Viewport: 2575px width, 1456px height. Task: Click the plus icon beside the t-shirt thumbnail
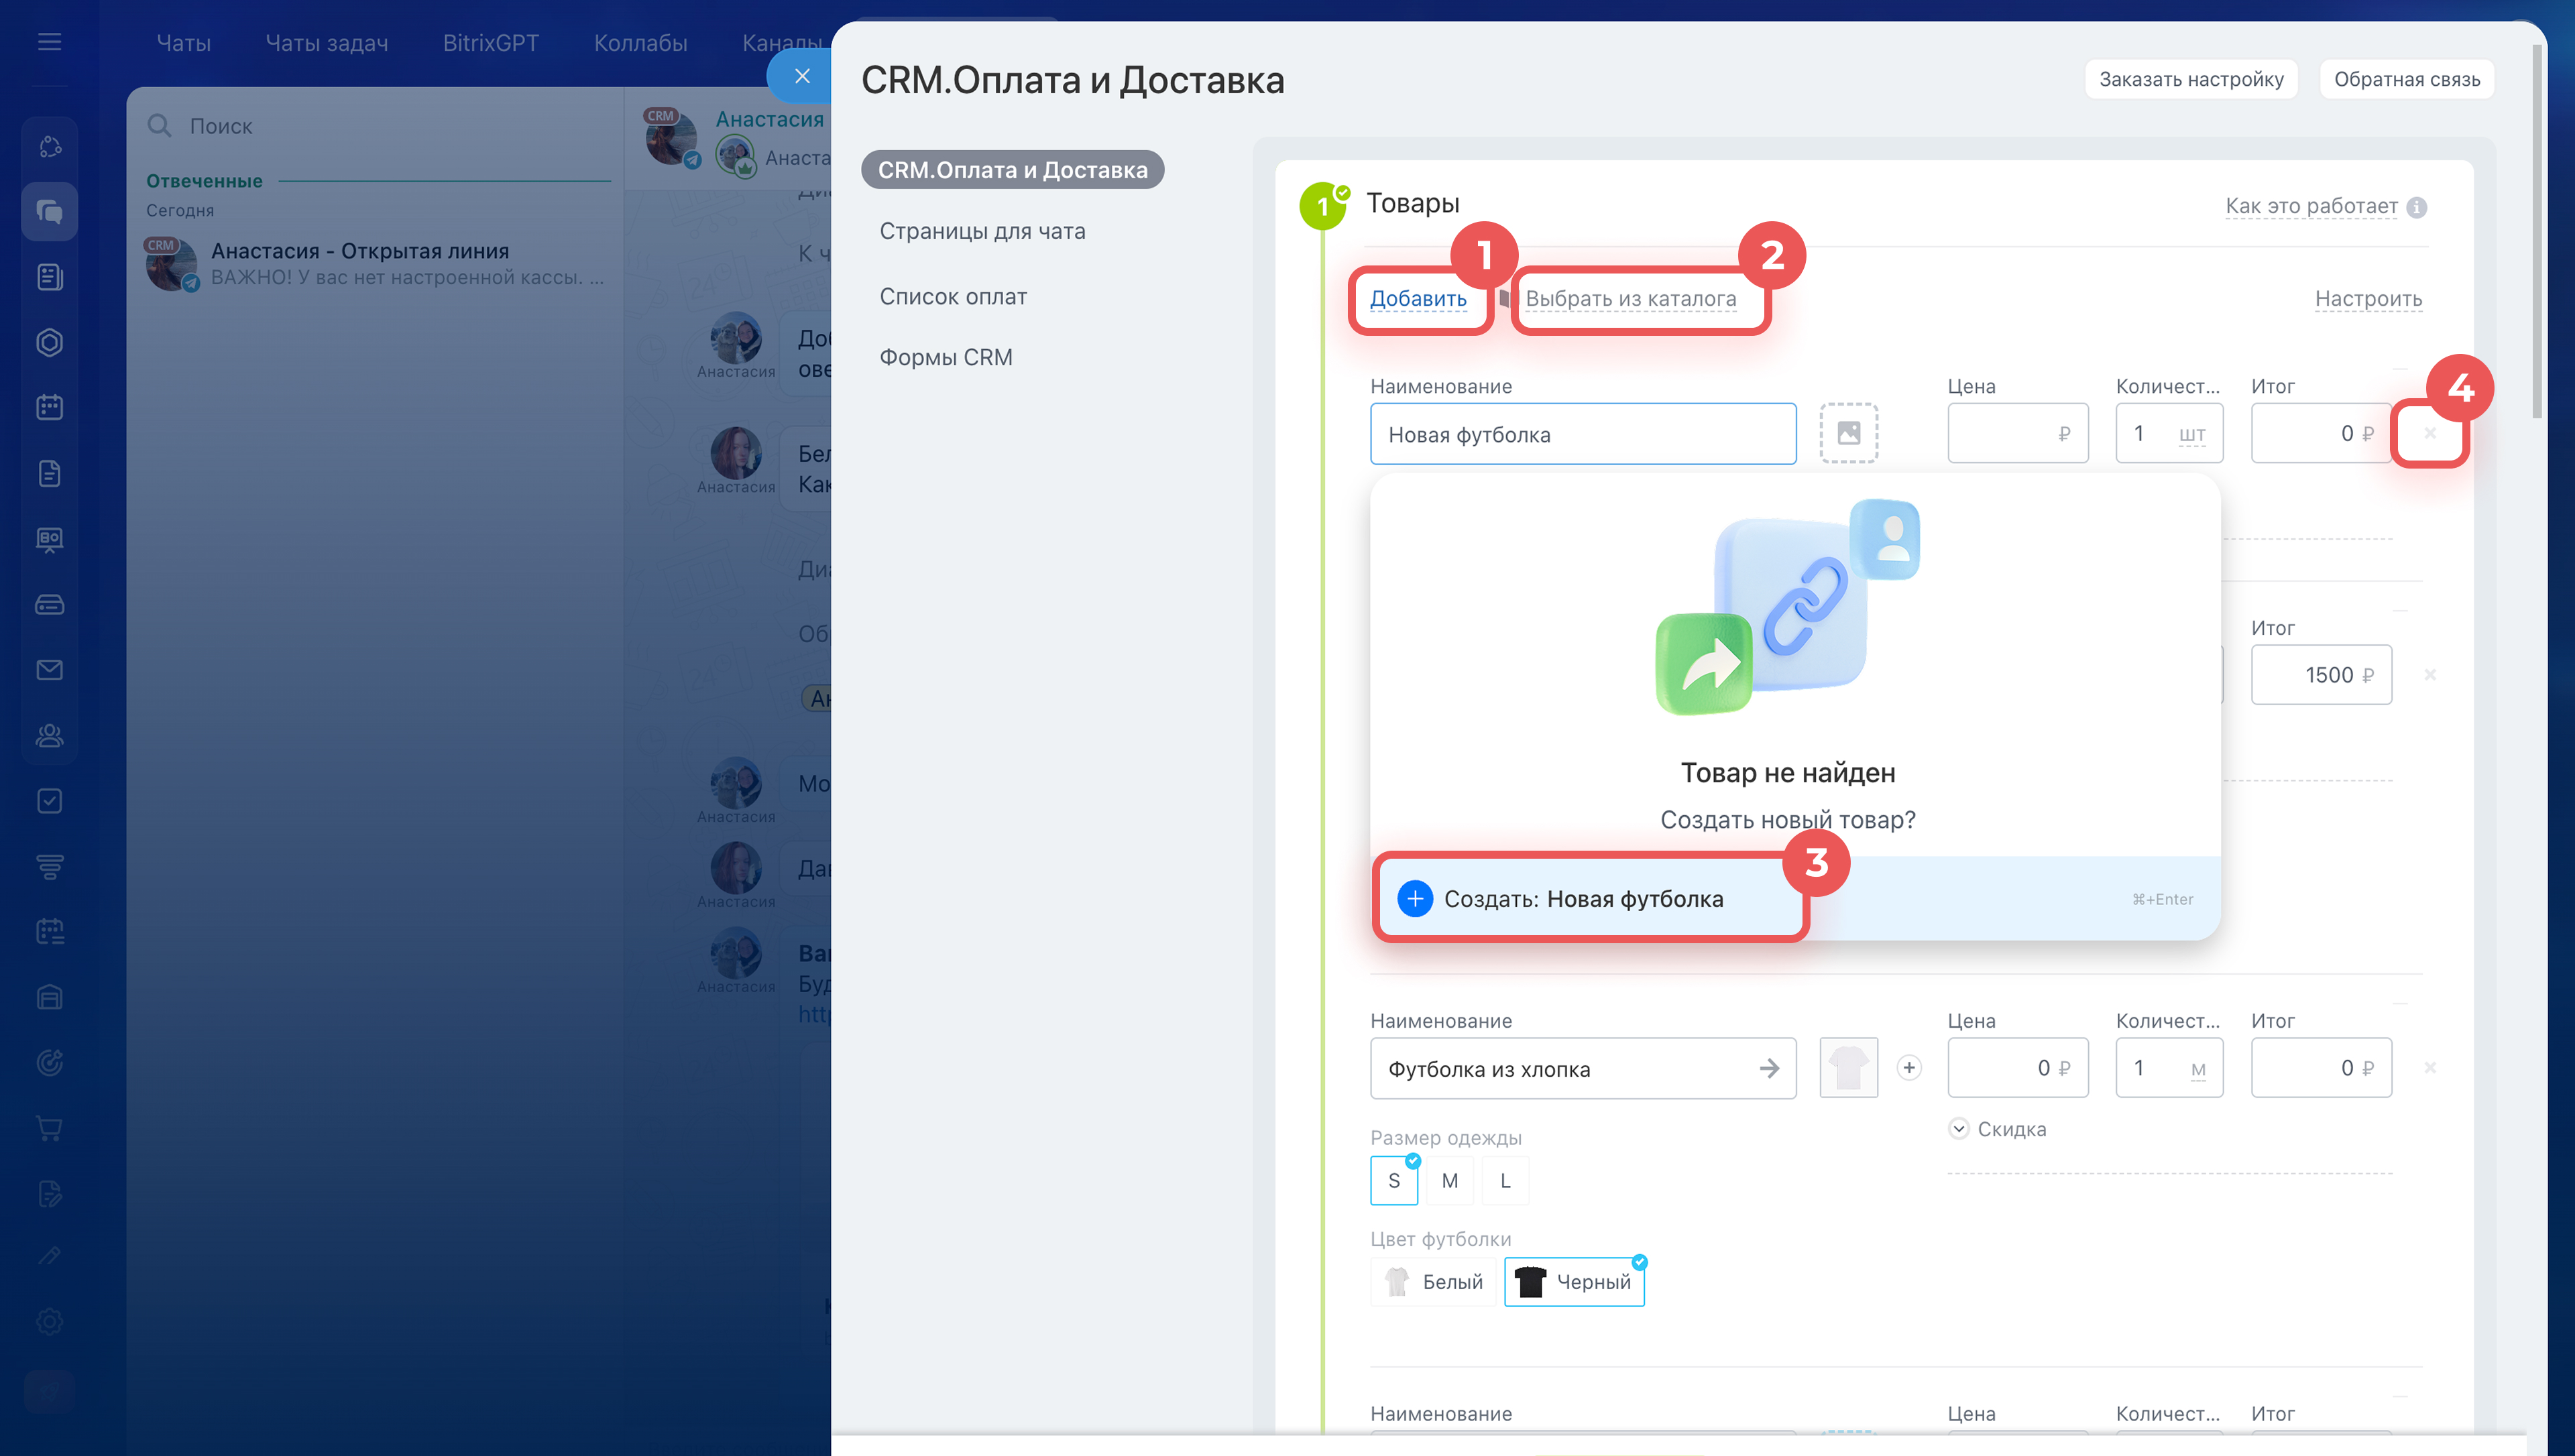click(x=1908, y=1068)
